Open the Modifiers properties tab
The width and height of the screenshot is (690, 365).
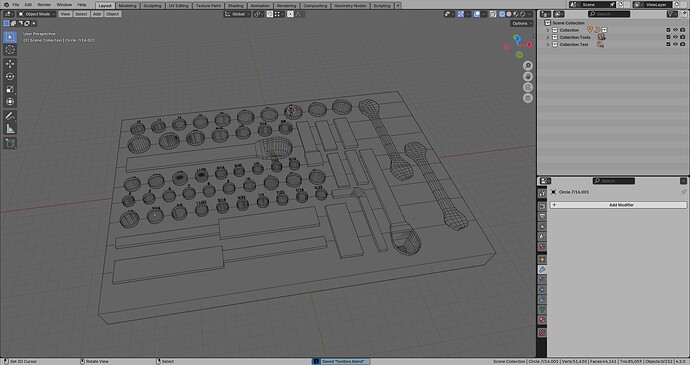542,269
